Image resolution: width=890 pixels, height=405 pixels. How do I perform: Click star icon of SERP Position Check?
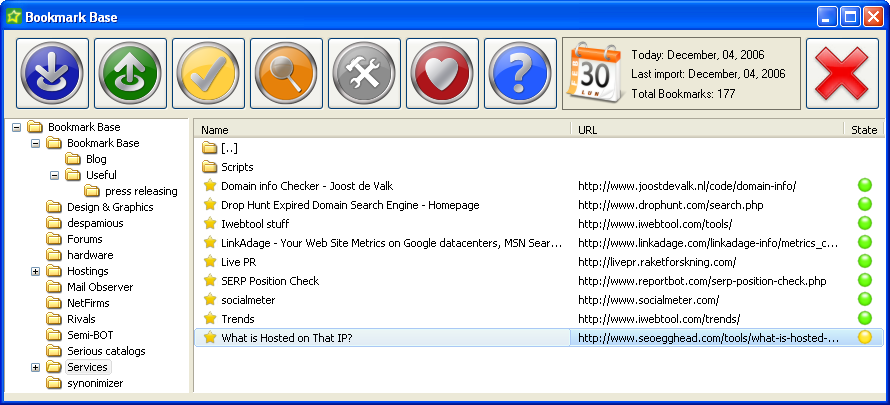click(x=210, y=281)
